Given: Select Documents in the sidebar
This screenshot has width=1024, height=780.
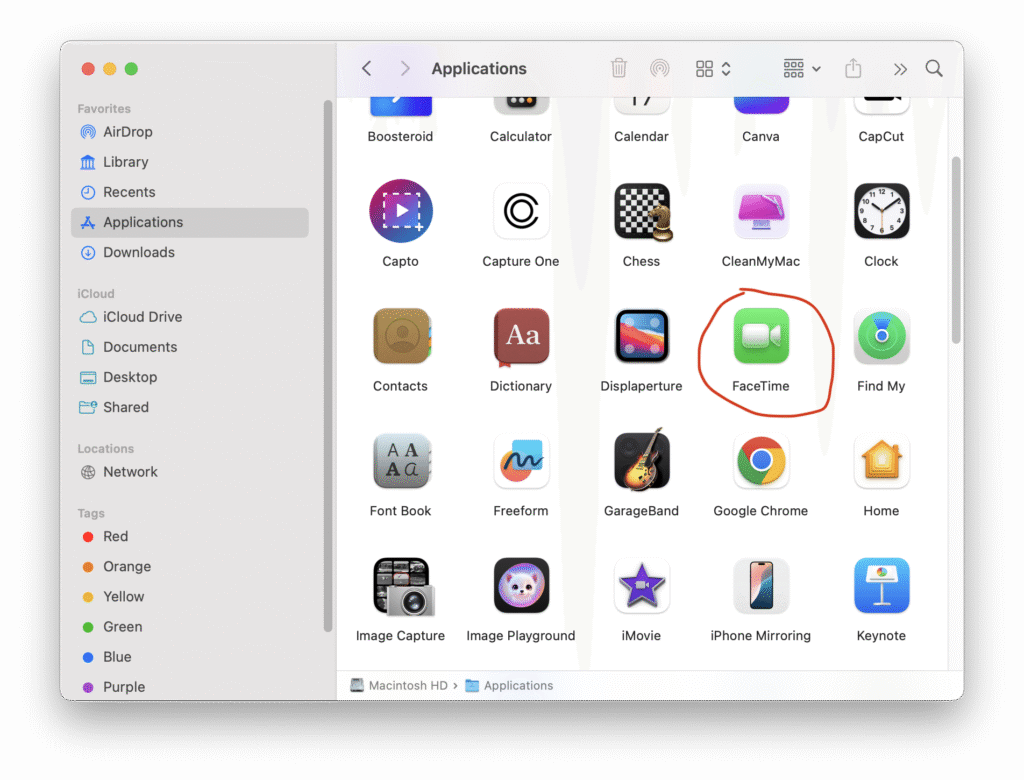Looking at the screenshot, I should (x=189, y=347).
